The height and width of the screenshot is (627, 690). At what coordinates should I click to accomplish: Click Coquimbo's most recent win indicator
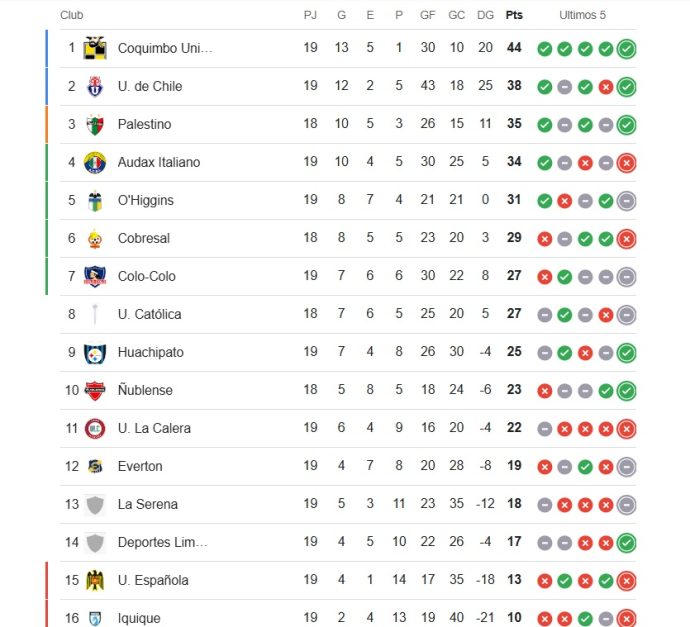pos(627,49)
